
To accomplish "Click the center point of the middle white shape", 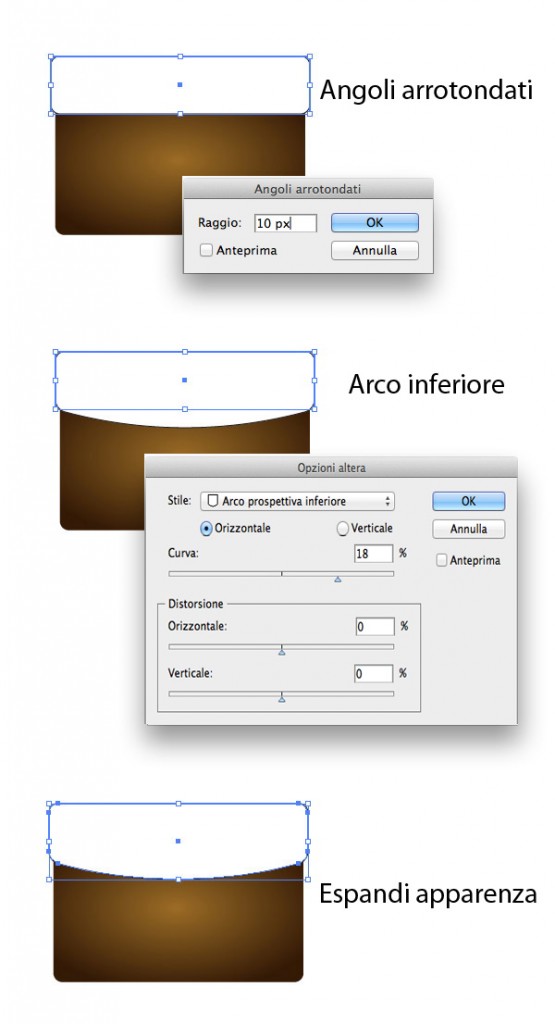I will click(x=185, y=379).
